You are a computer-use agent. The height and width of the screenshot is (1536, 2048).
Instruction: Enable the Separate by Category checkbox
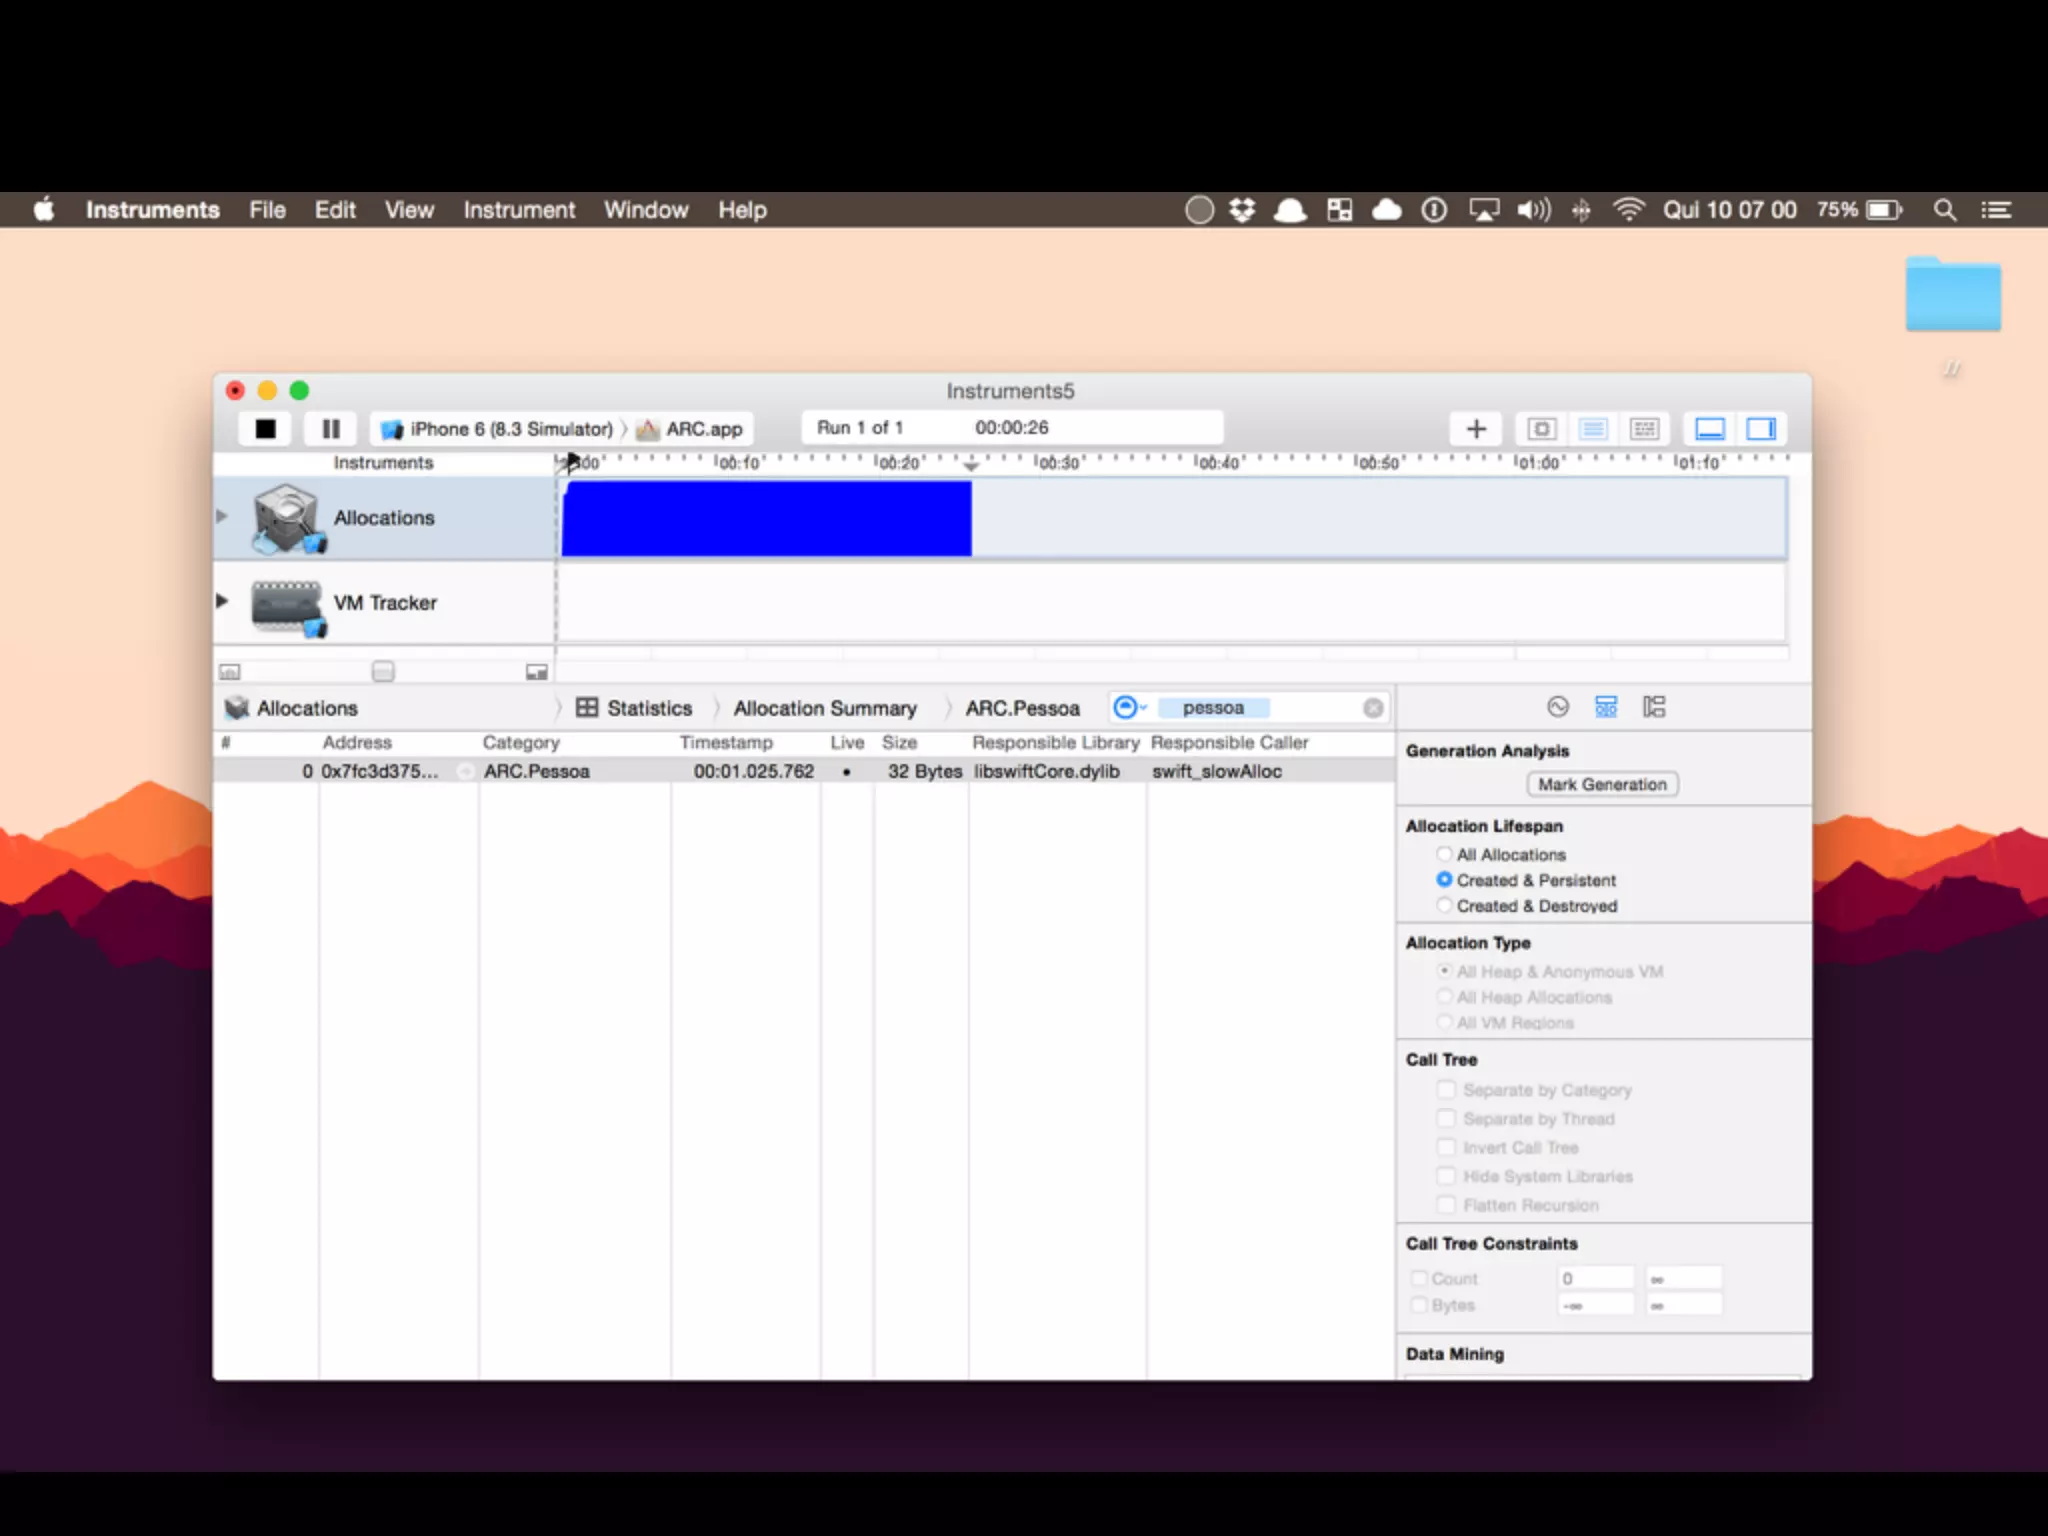coord(1446,1090)
